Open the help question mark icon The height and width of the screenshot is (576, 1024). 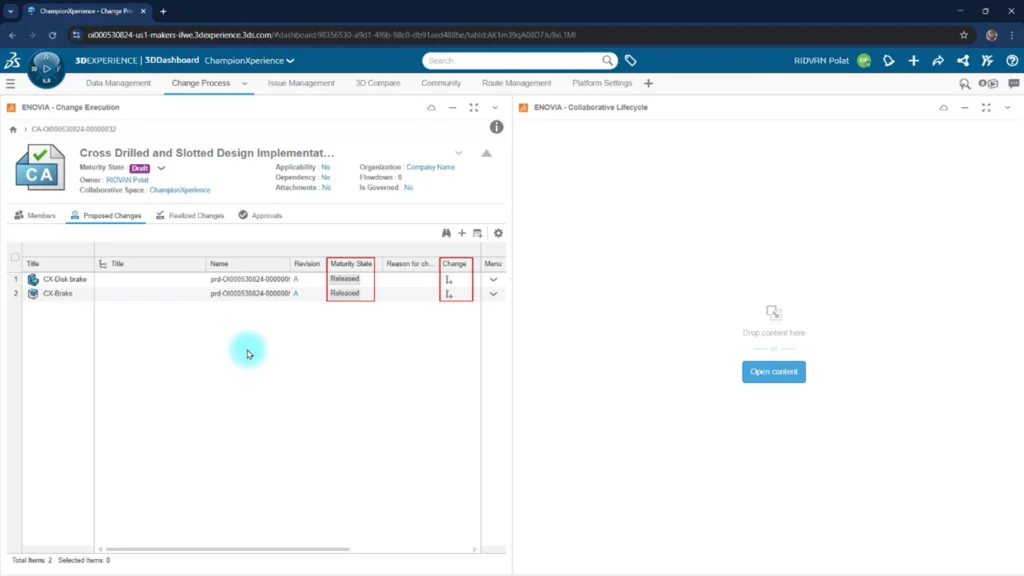1012,61
